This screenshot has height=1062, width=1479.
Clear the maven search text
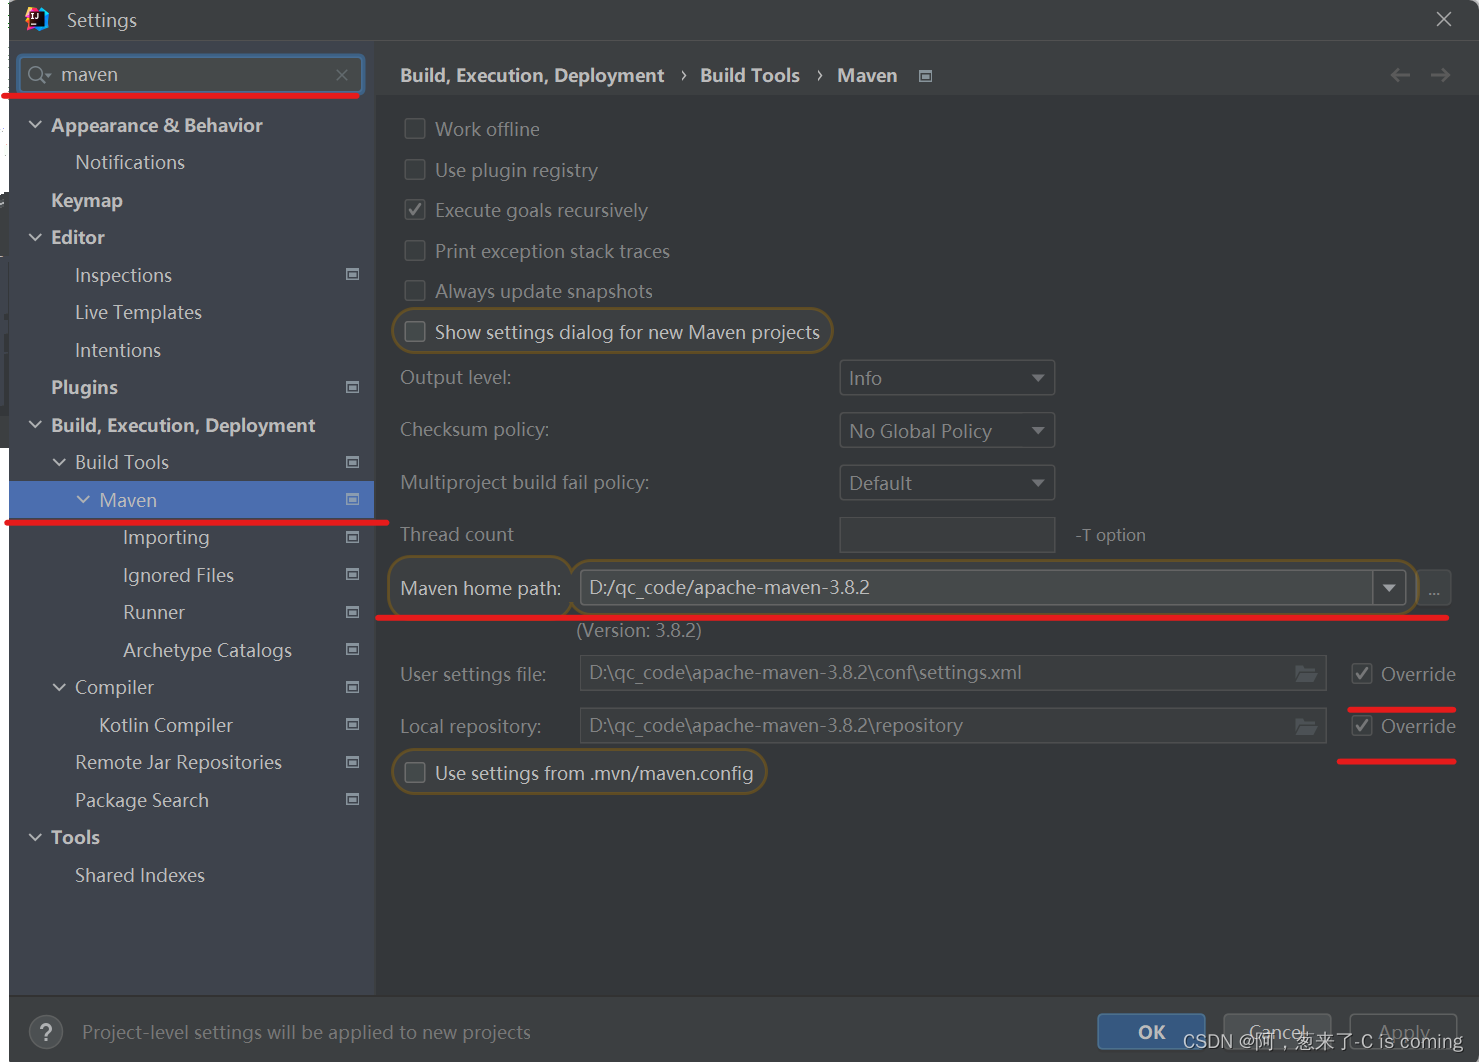[x=342, y=75]
